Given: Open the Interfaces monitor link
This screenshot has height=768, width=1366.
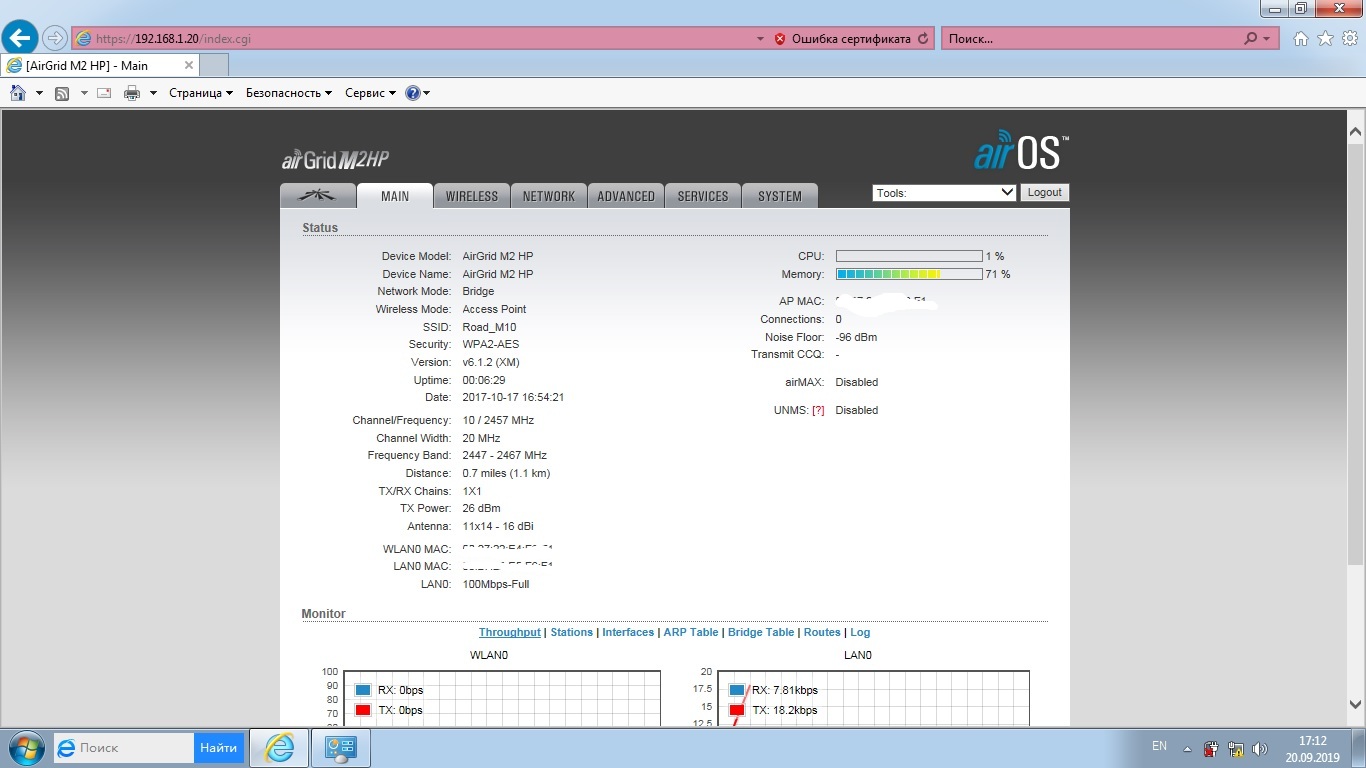Looking at the screenshot, I should 628,632.
